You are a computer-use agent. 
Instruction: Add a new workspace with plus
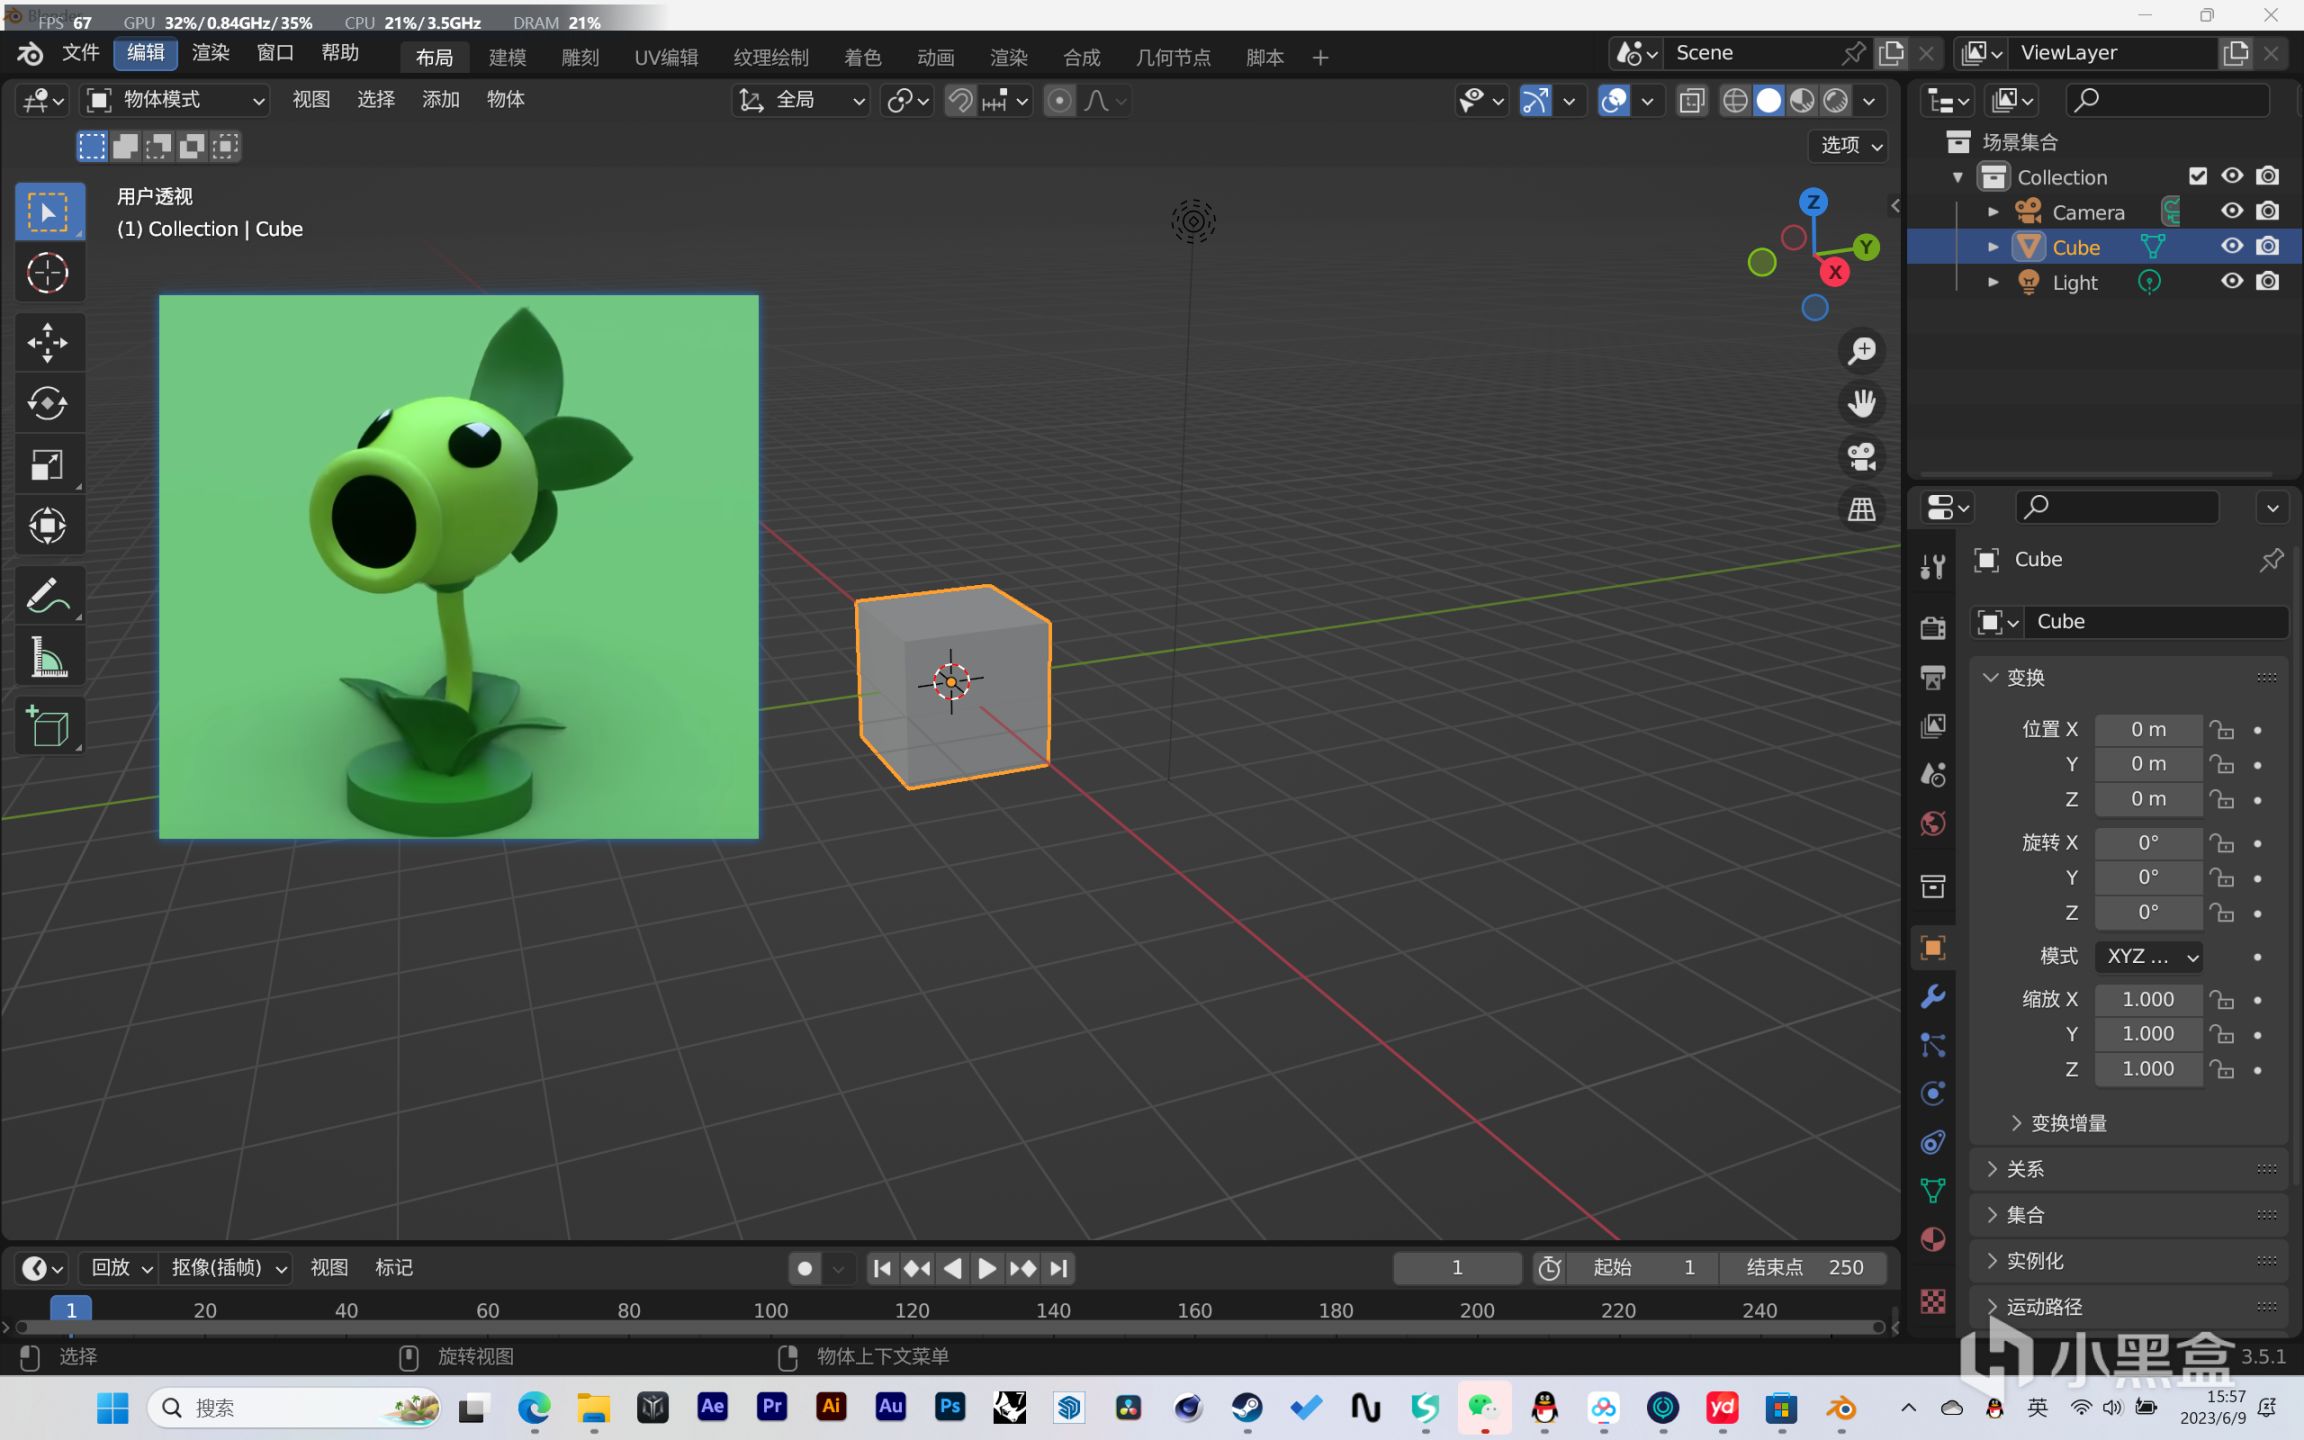click(x=1320, y=57)
